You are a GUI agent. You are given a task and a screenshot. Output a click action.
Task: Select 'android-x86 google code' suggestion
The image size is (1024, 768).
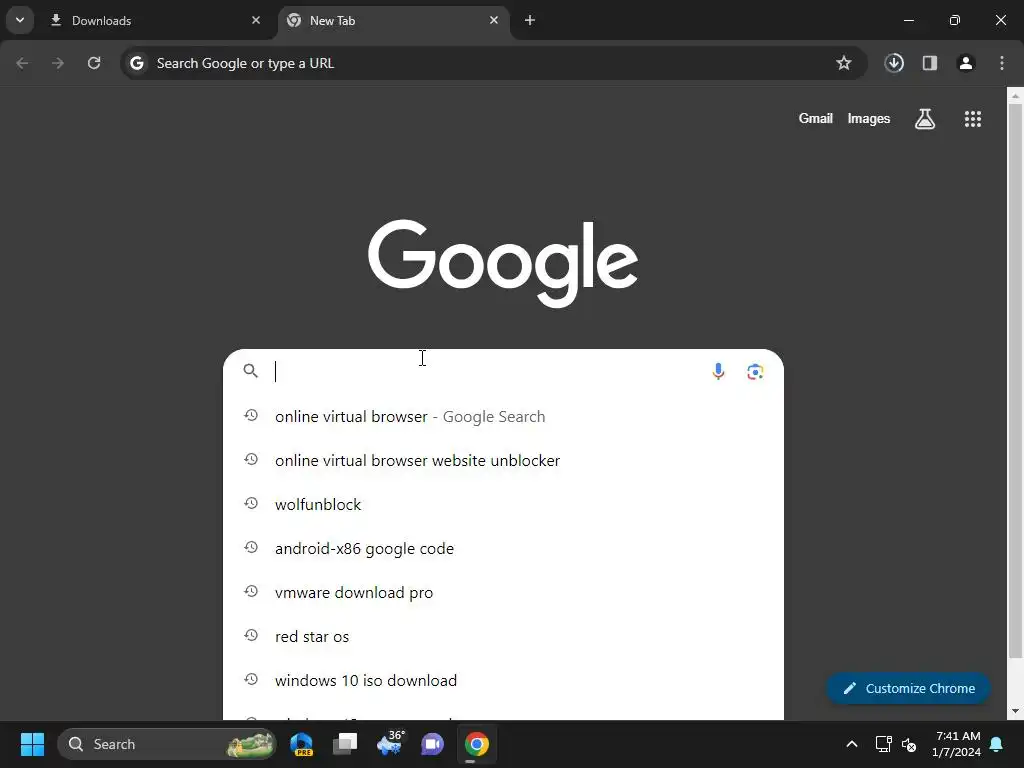point(503,549)
